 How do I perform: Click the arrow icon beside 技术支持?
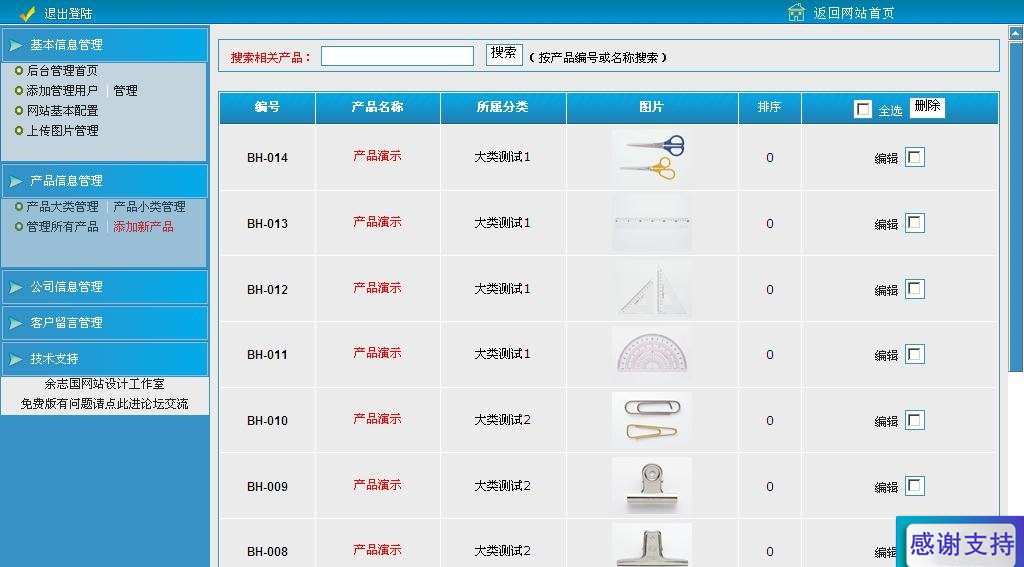(x=16, y=359)
